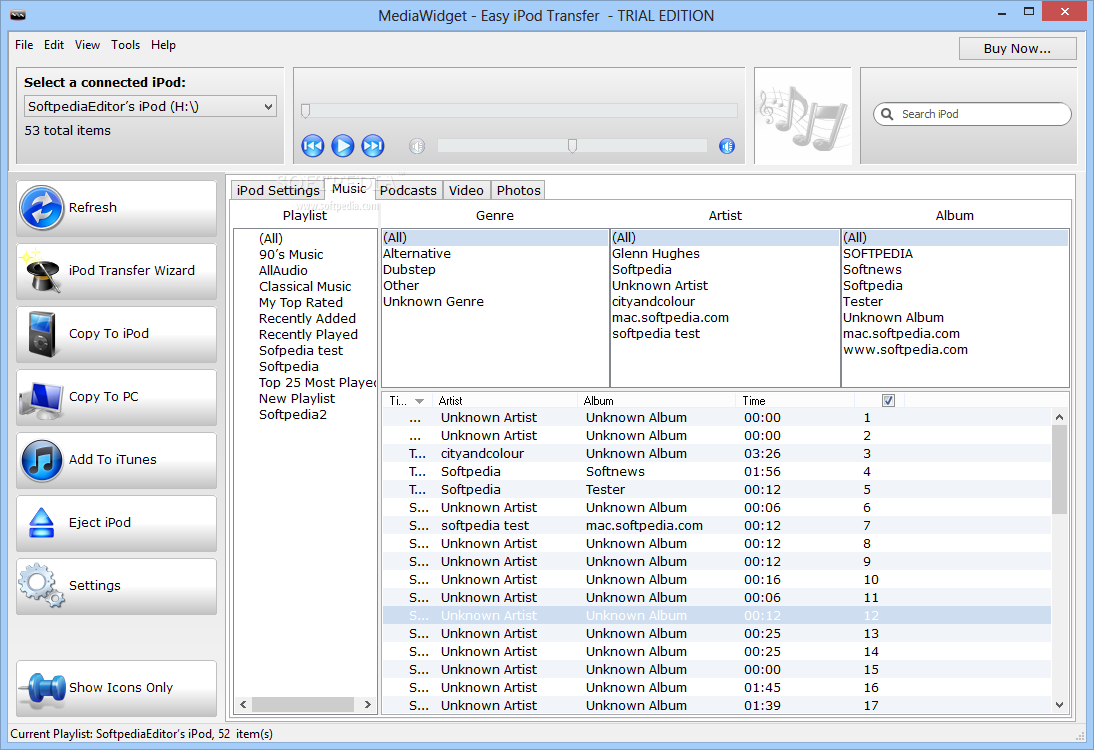Viewport: 1094px width, 750px height.
Task: Adjust the track seek slider handle
Action: point(306,110)
